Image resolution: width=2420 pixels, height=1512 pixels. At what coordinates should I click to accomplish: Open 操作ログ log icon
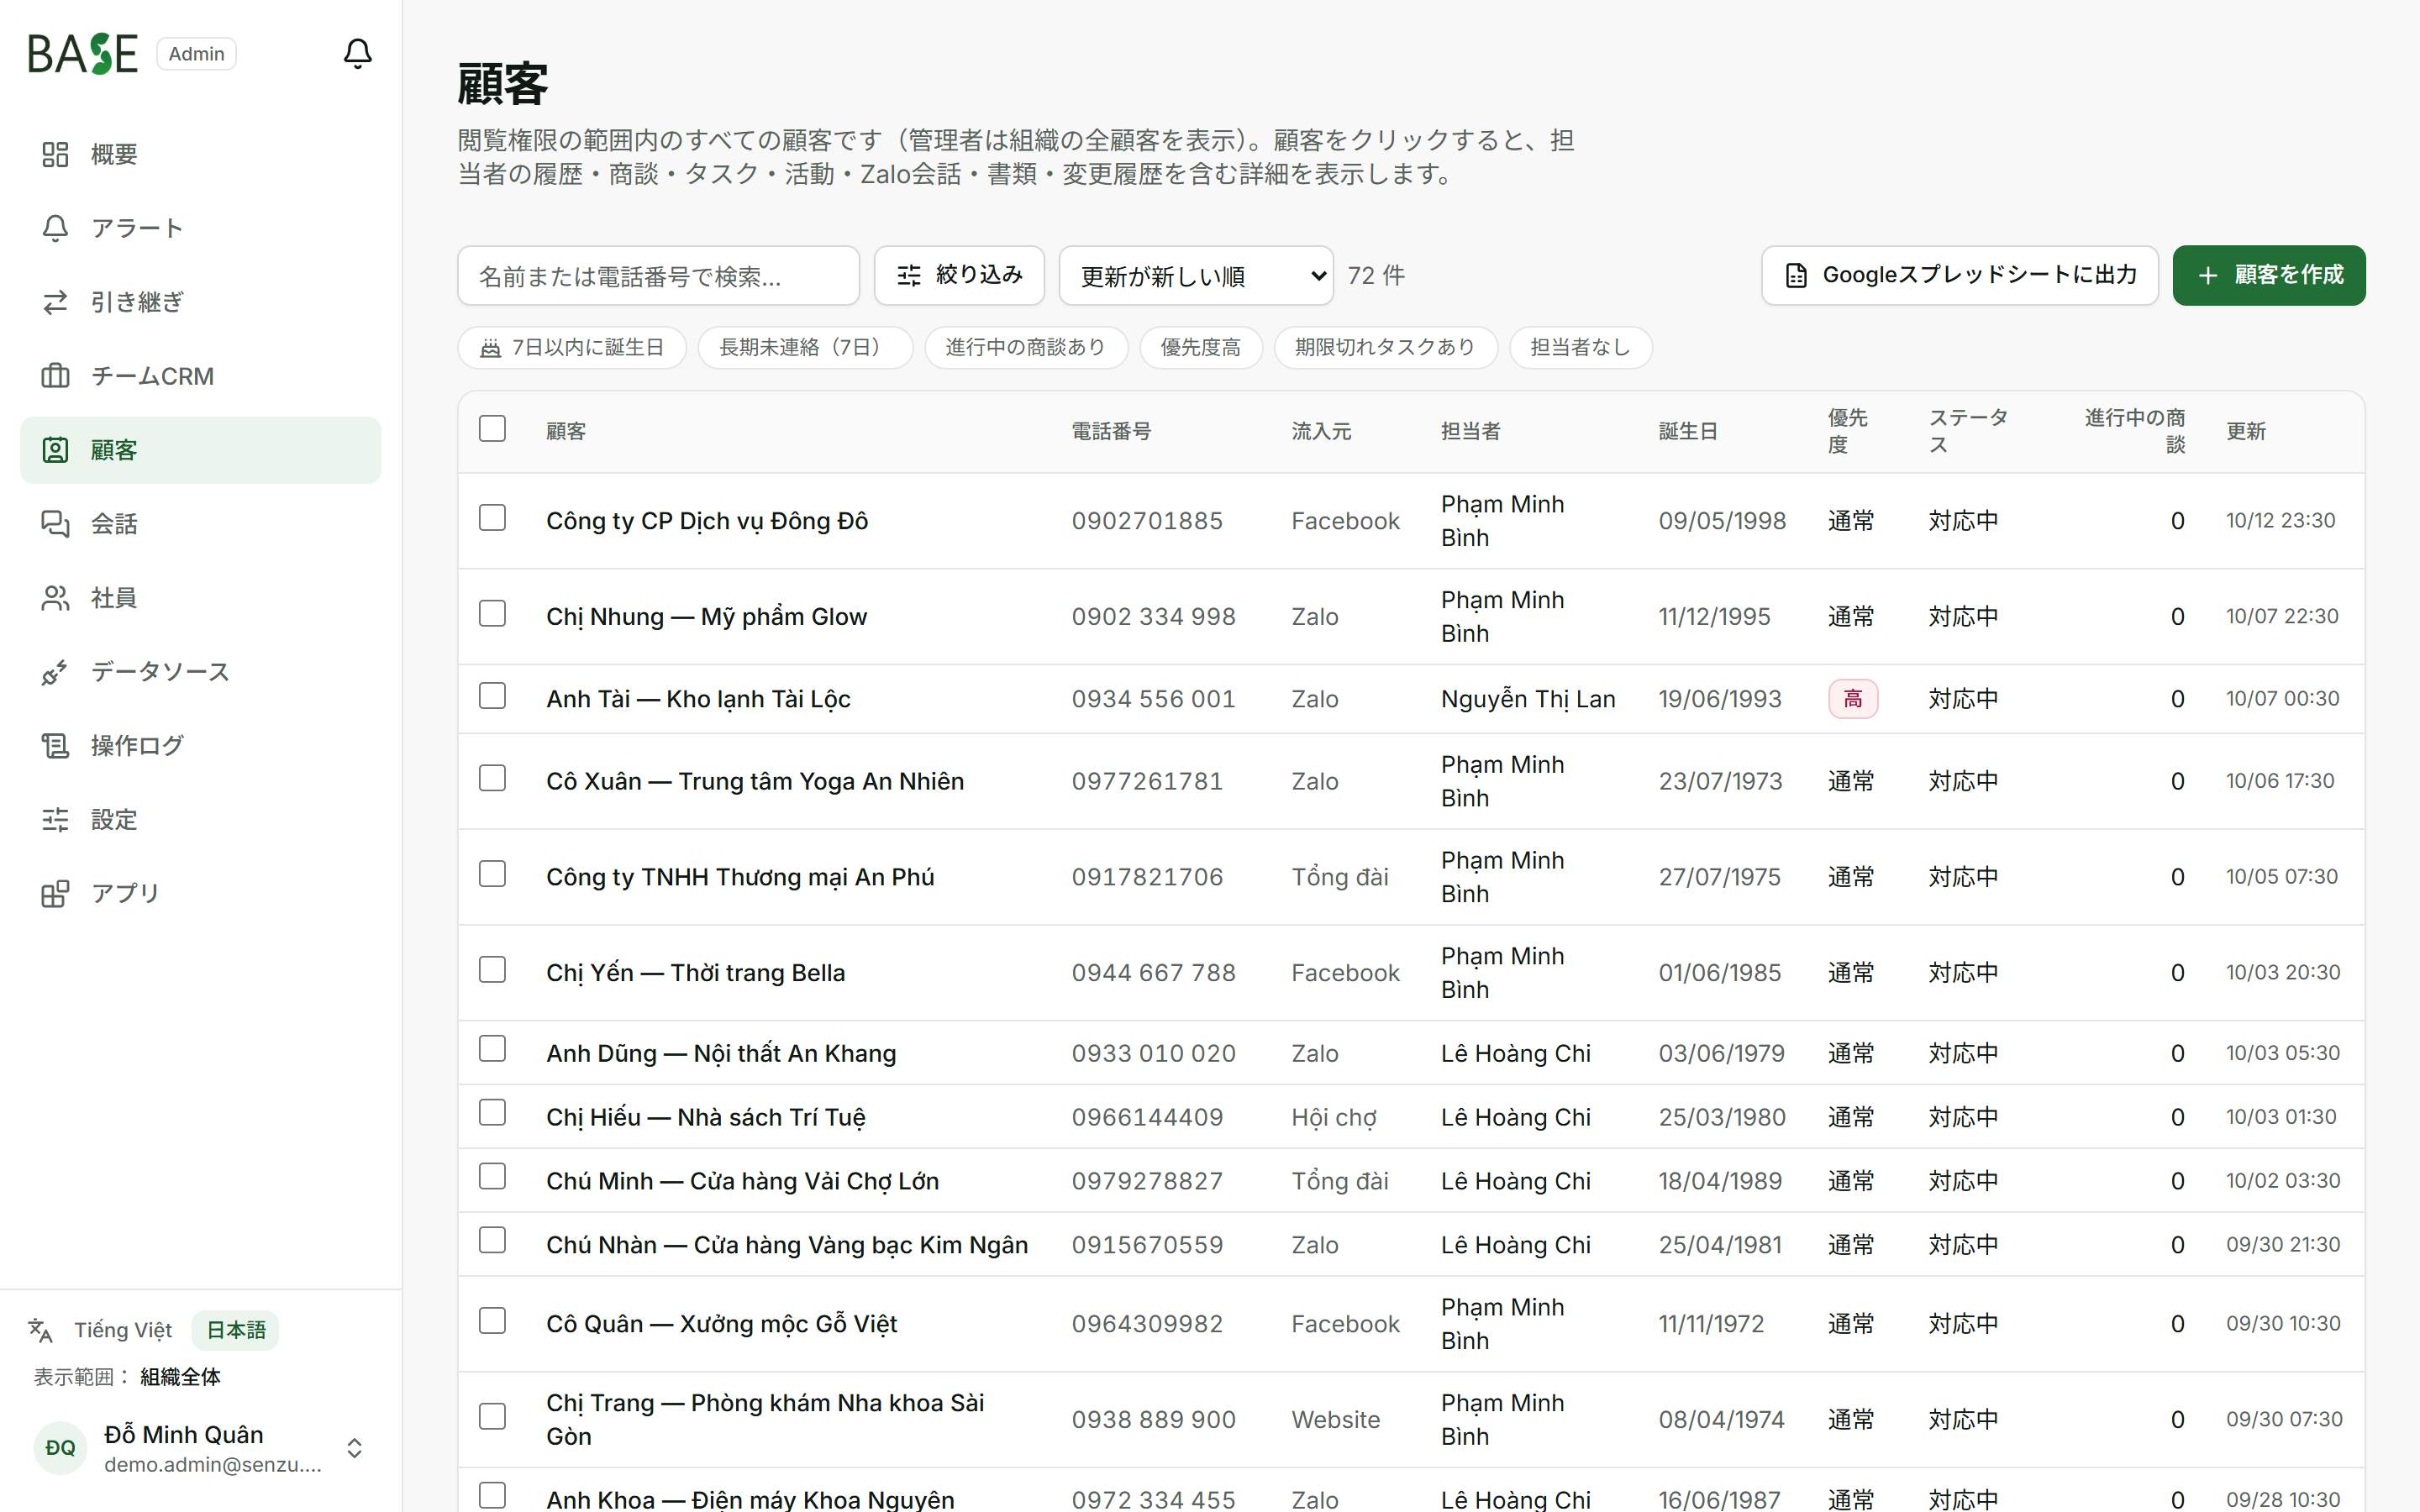(55, 746)
